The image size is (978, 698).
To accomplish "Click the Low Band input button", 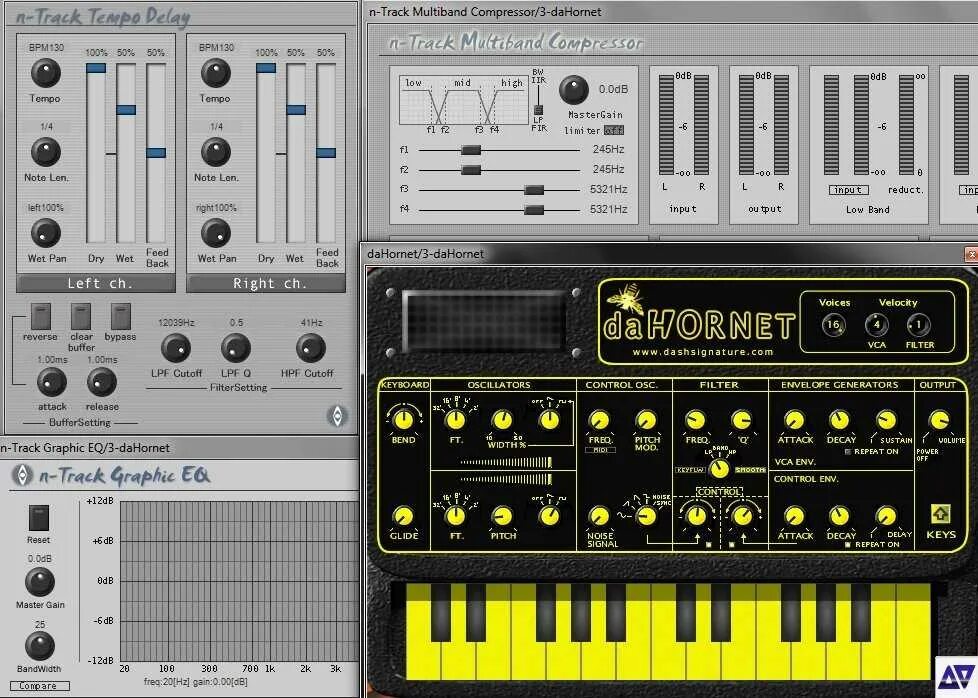I will point(848,190).
